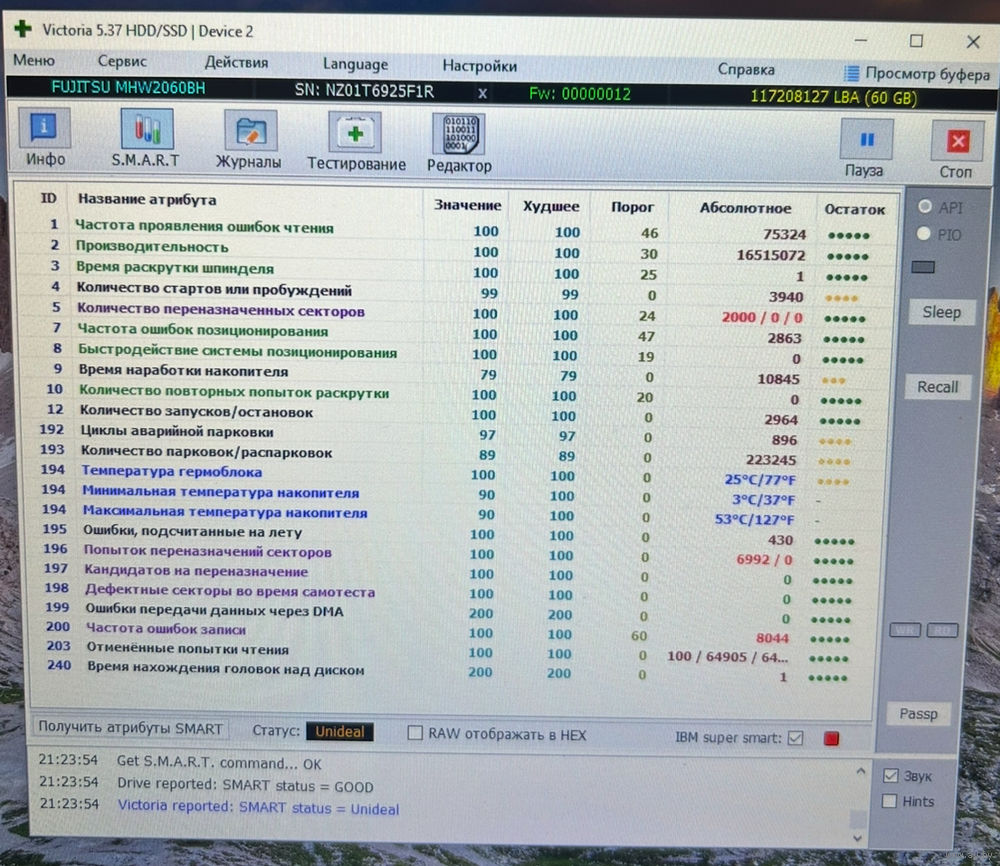Viewport: 1000px width, 866px height.
Task: Click the Recall button
Action: pyautogui.click(x=938, y=386)
